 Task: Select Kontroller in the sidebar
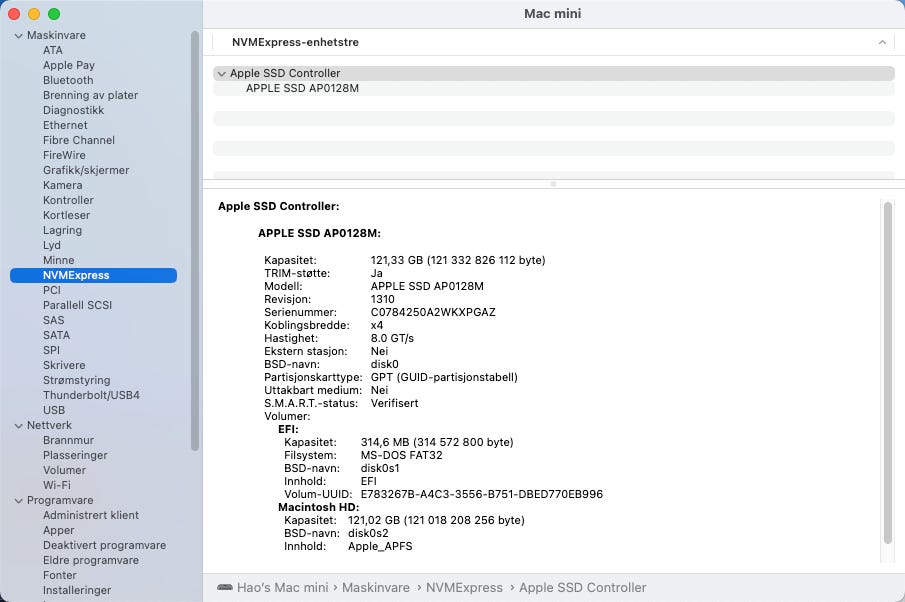pos(68,200)
